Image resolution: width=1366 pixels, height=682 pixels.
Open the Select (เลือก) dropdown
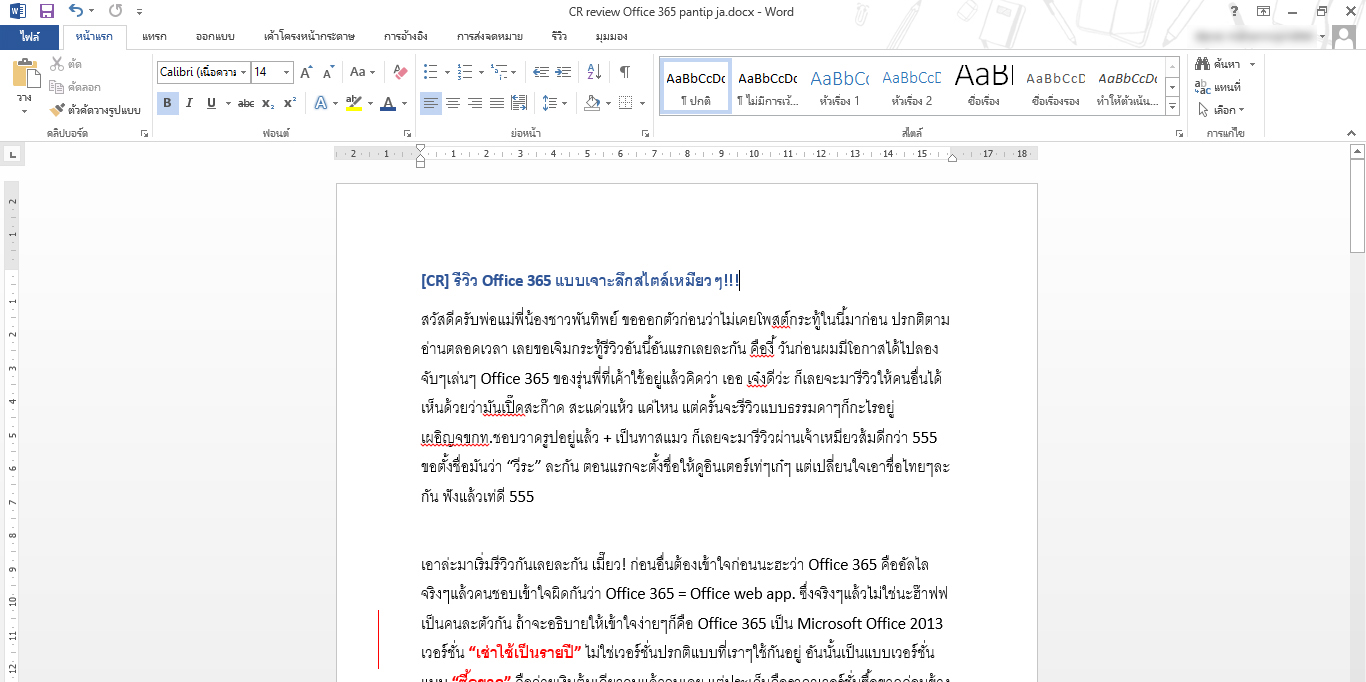click(1220, 110)
